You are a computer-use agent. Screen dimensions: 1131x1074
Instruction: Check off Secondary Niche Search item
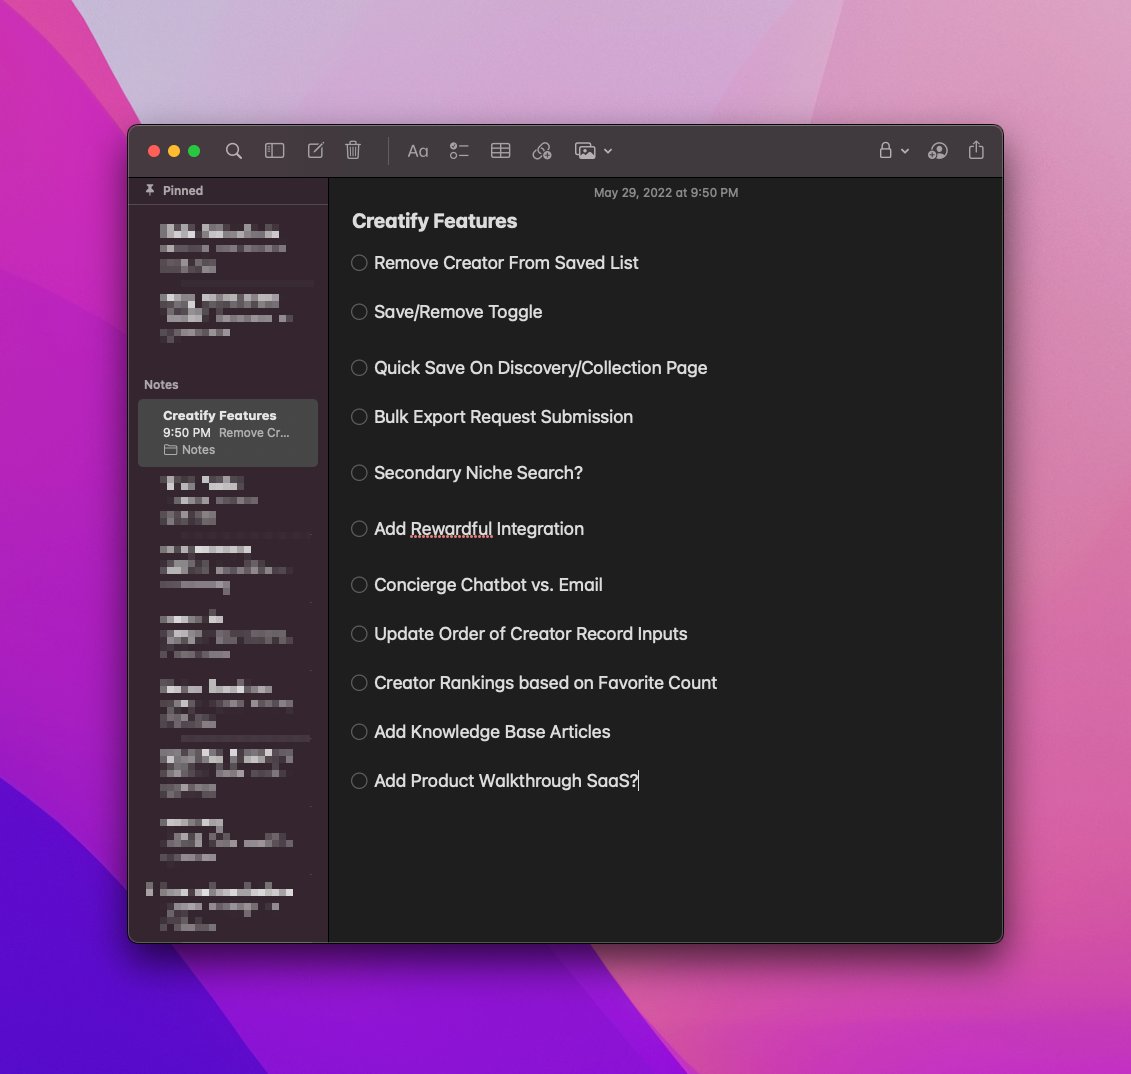359,472
